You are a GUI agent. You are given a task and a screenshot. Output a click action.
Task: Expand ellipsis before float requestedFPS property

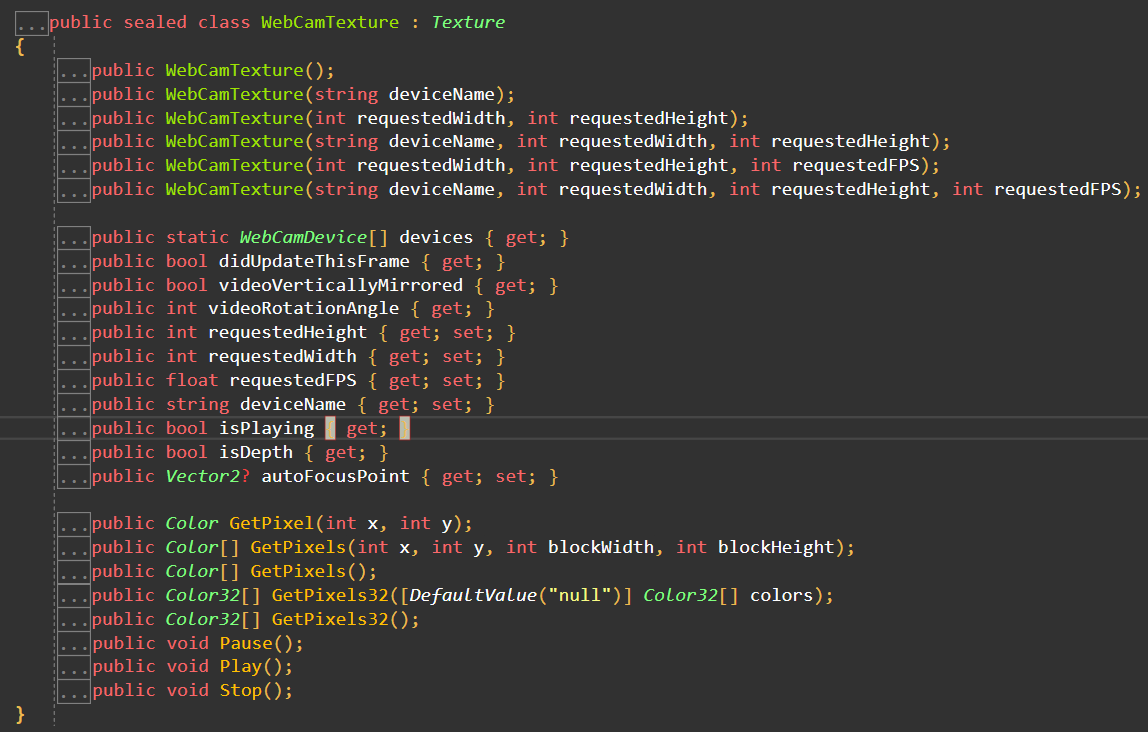[x=74, y=381]
